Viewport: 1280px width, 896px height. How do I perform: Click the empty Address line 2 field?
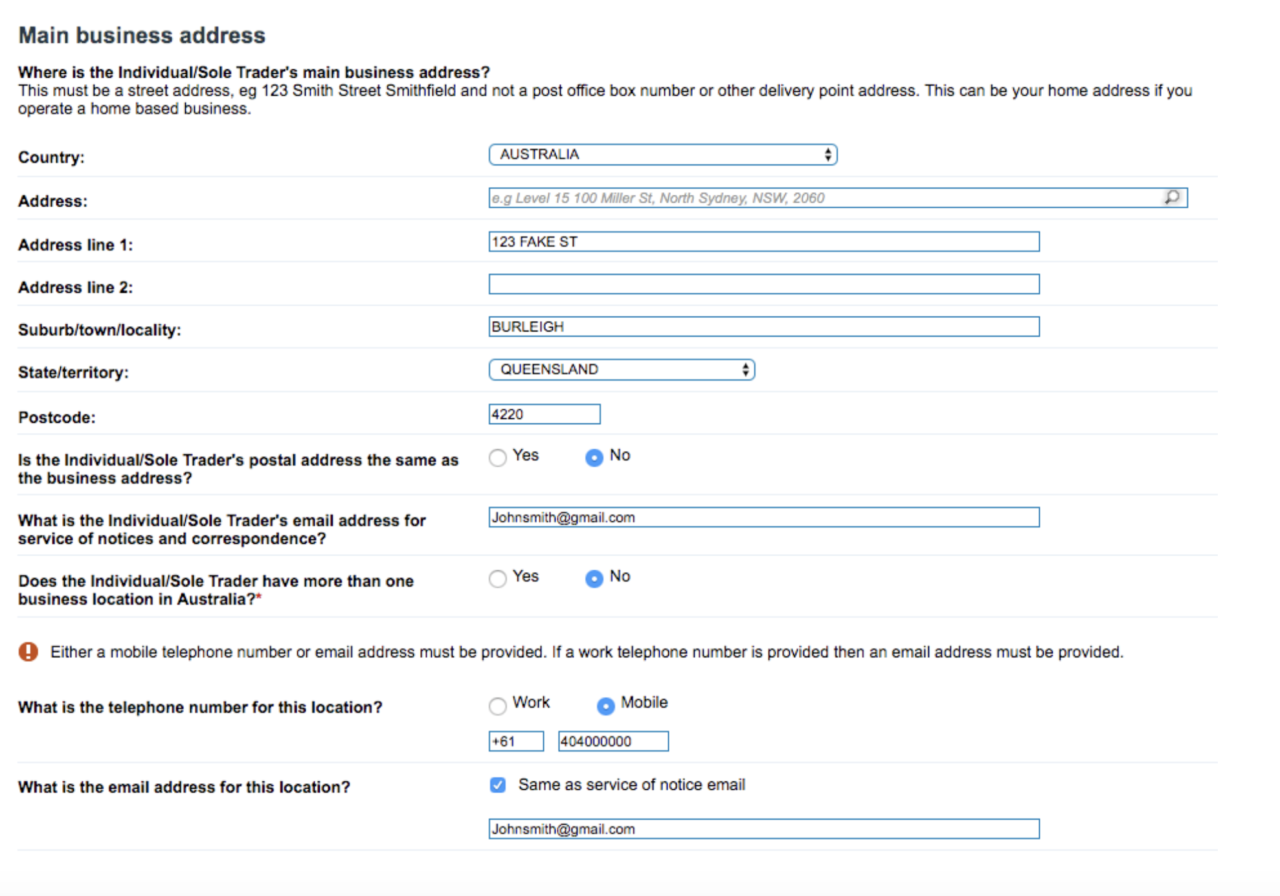pos(763,283)
